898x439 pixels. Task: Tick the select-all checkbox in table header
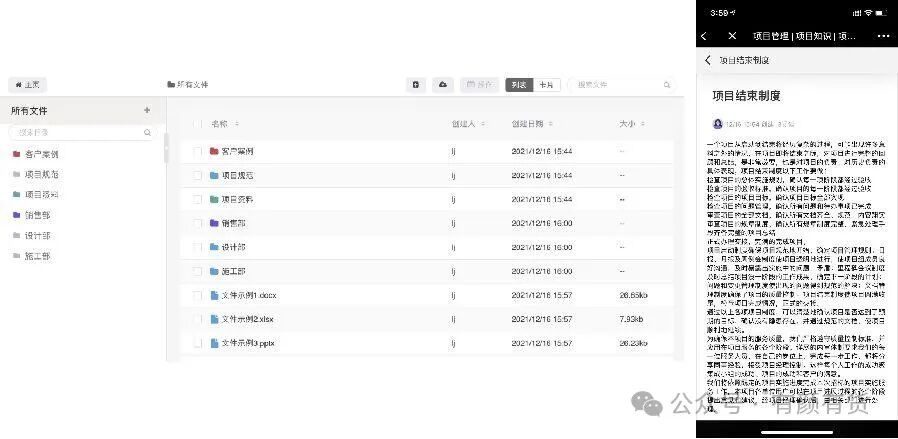(198, 124)
